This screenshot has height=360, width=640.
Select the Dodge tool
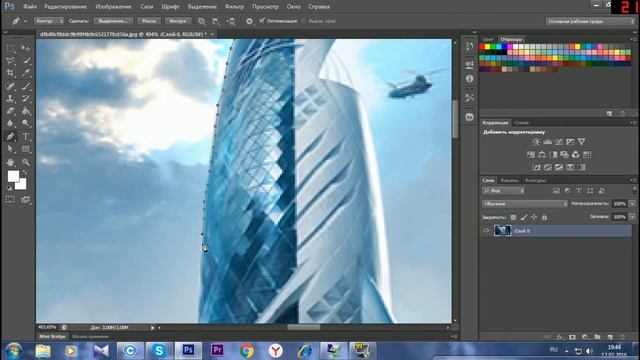tap(26, 123)
